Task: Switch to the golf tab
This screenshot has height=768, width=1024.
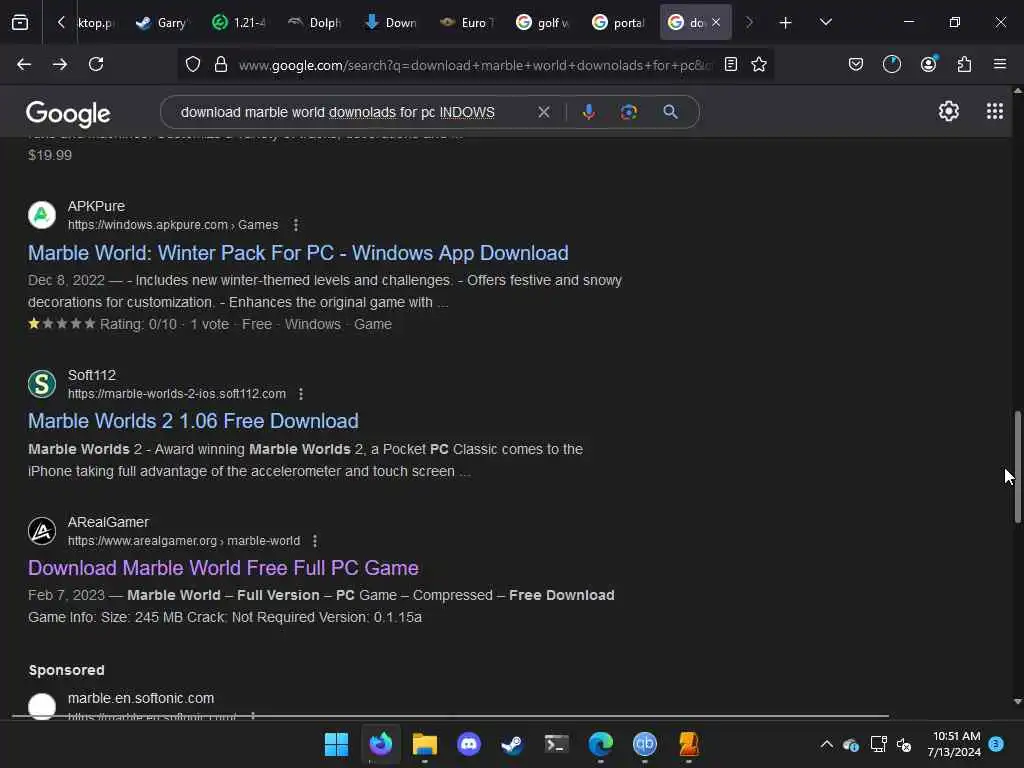Action: 543,23
